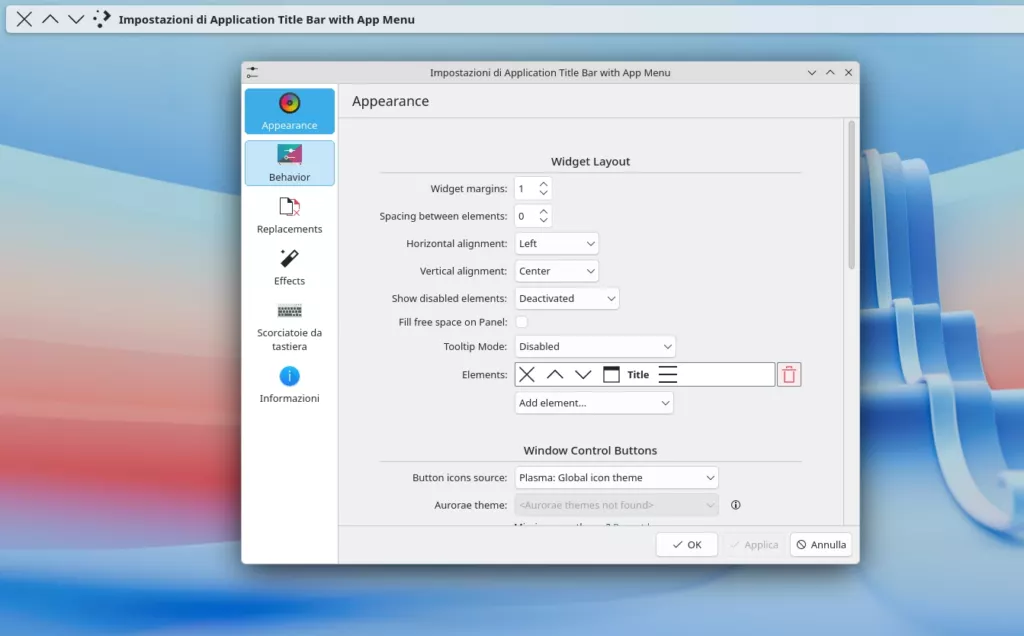The width and height of the screenshot is (1024, 636).
Task: Close the settings dialog window
Action: click(848, 72)
